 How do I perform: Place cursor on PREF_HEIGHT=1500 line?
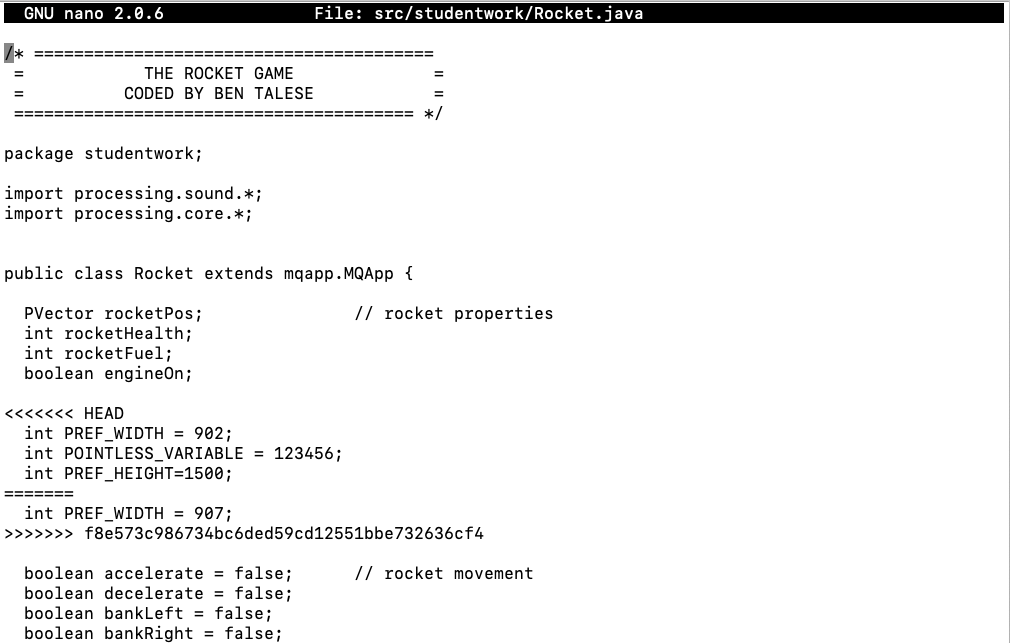128,473
